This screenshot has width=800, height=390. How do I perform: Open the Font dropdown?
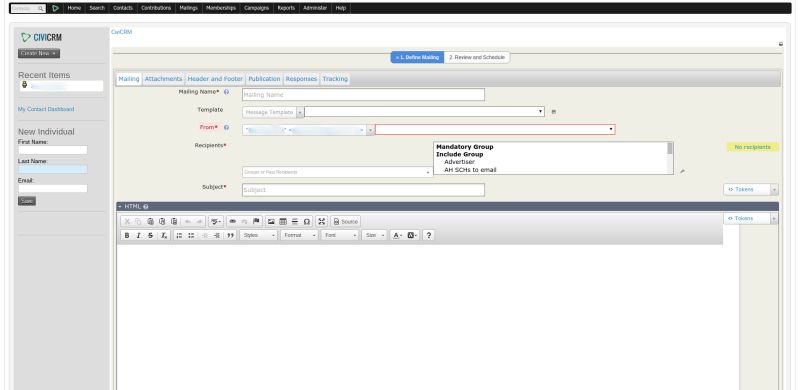(x=340, y=235)
